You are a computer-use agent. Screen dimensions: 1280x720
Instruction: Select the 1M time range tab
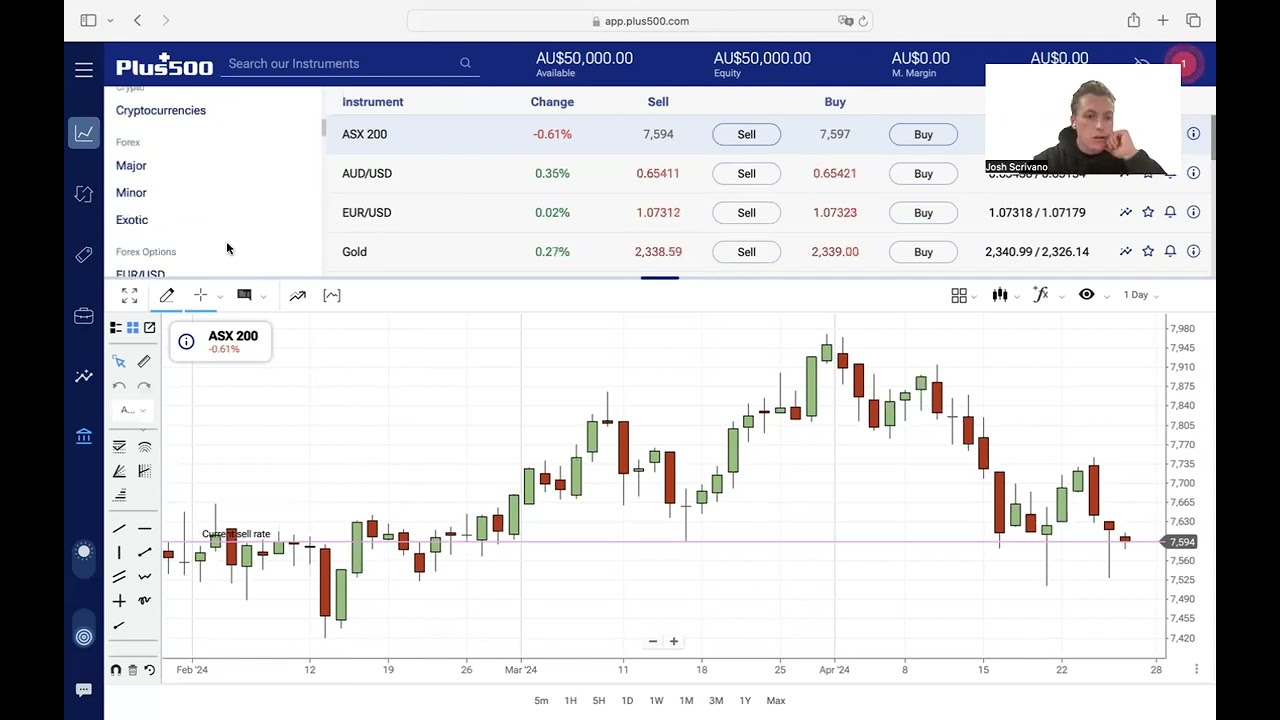(686, 701)
